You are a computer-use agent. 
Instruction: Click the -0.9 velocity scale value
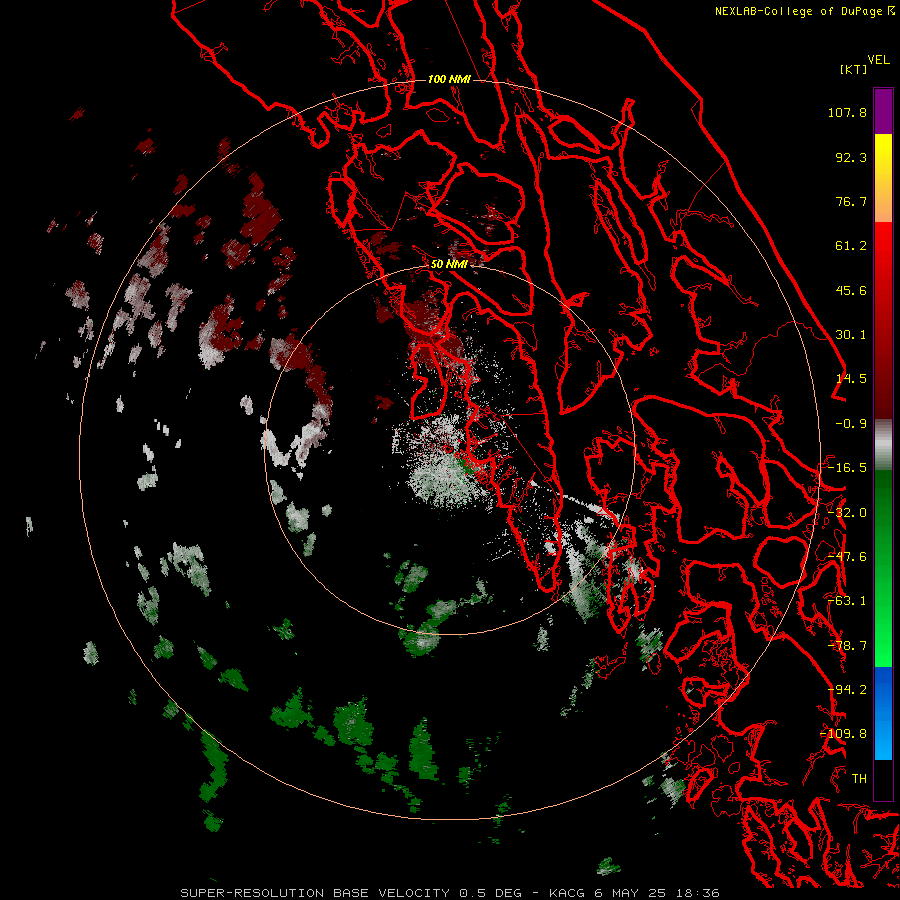tap(851, 424)
